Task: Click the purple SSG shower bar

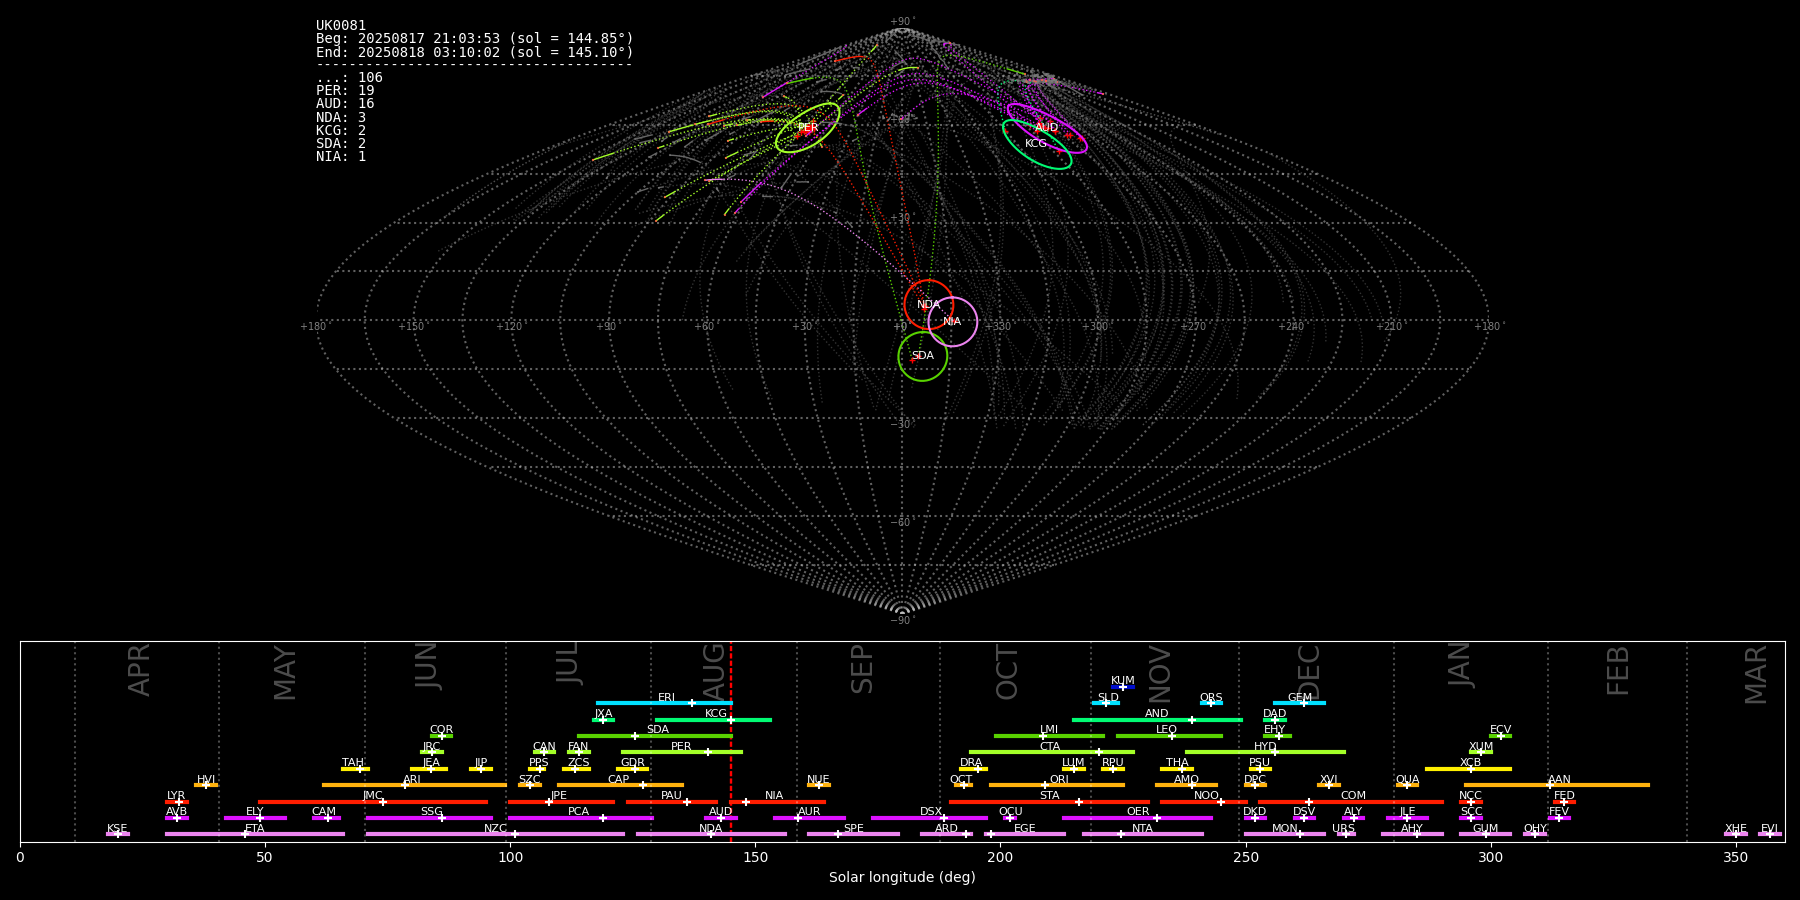Action: pyautogui.click(x=429, y=818)
